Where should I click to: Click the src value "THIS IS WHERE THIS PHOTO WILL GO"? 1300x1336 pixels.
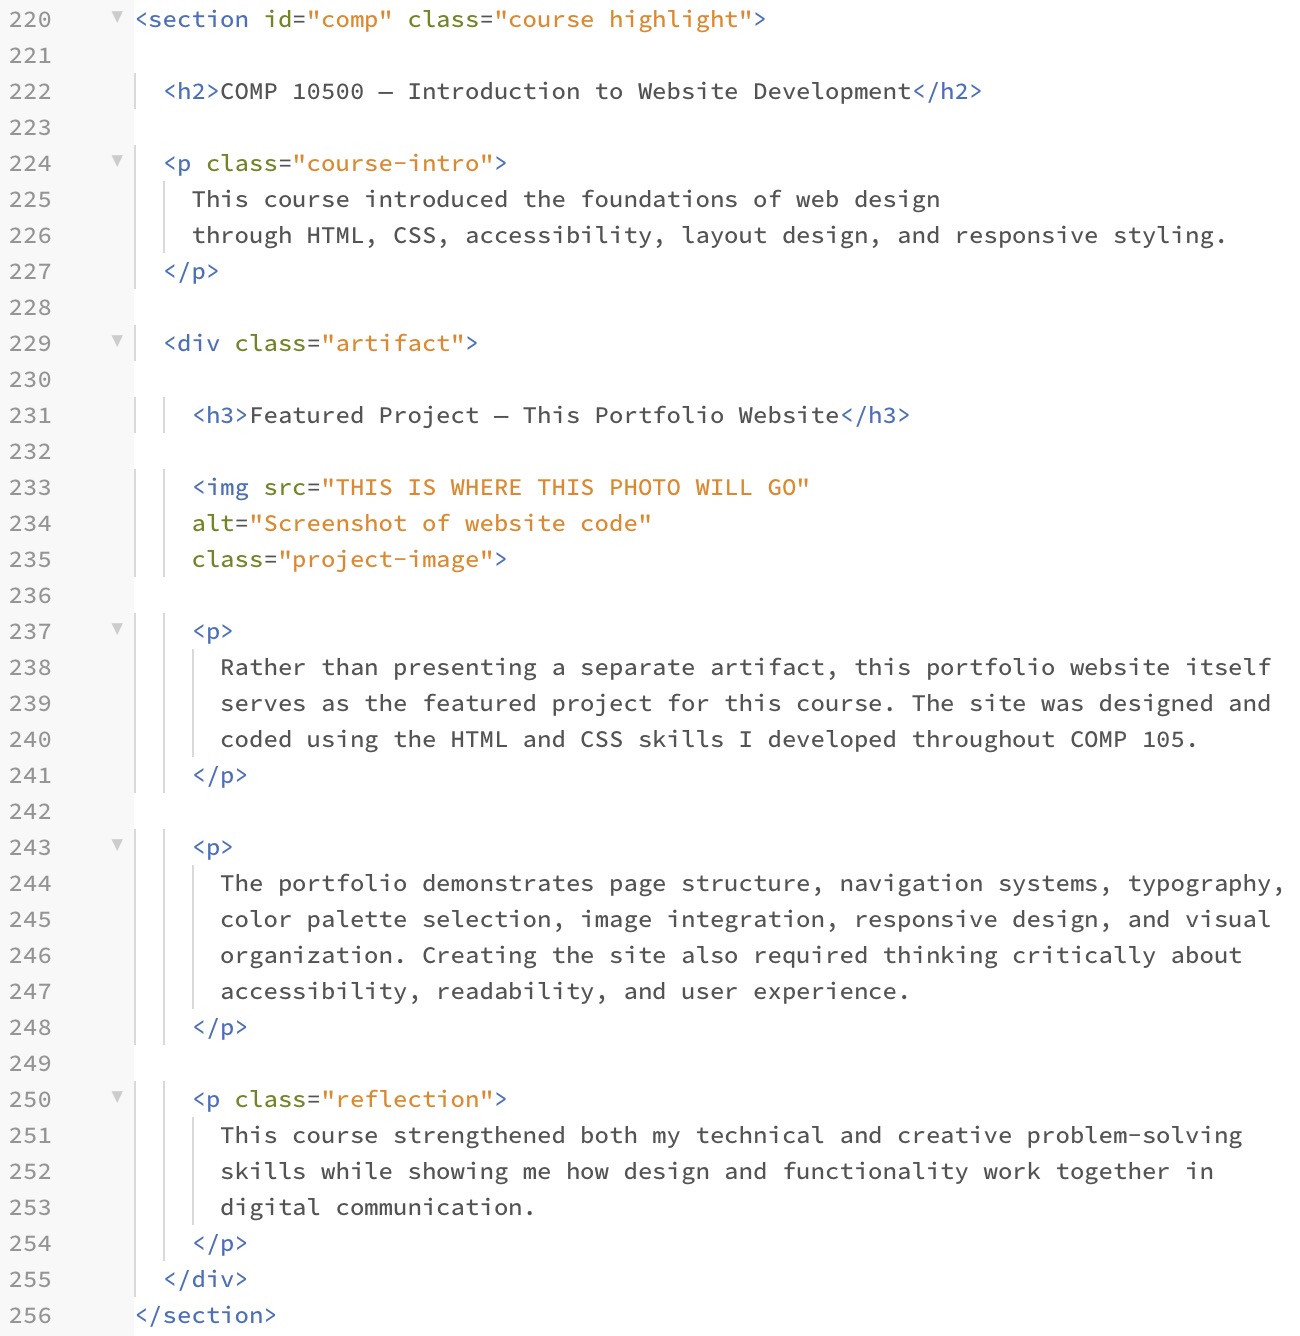566,488
